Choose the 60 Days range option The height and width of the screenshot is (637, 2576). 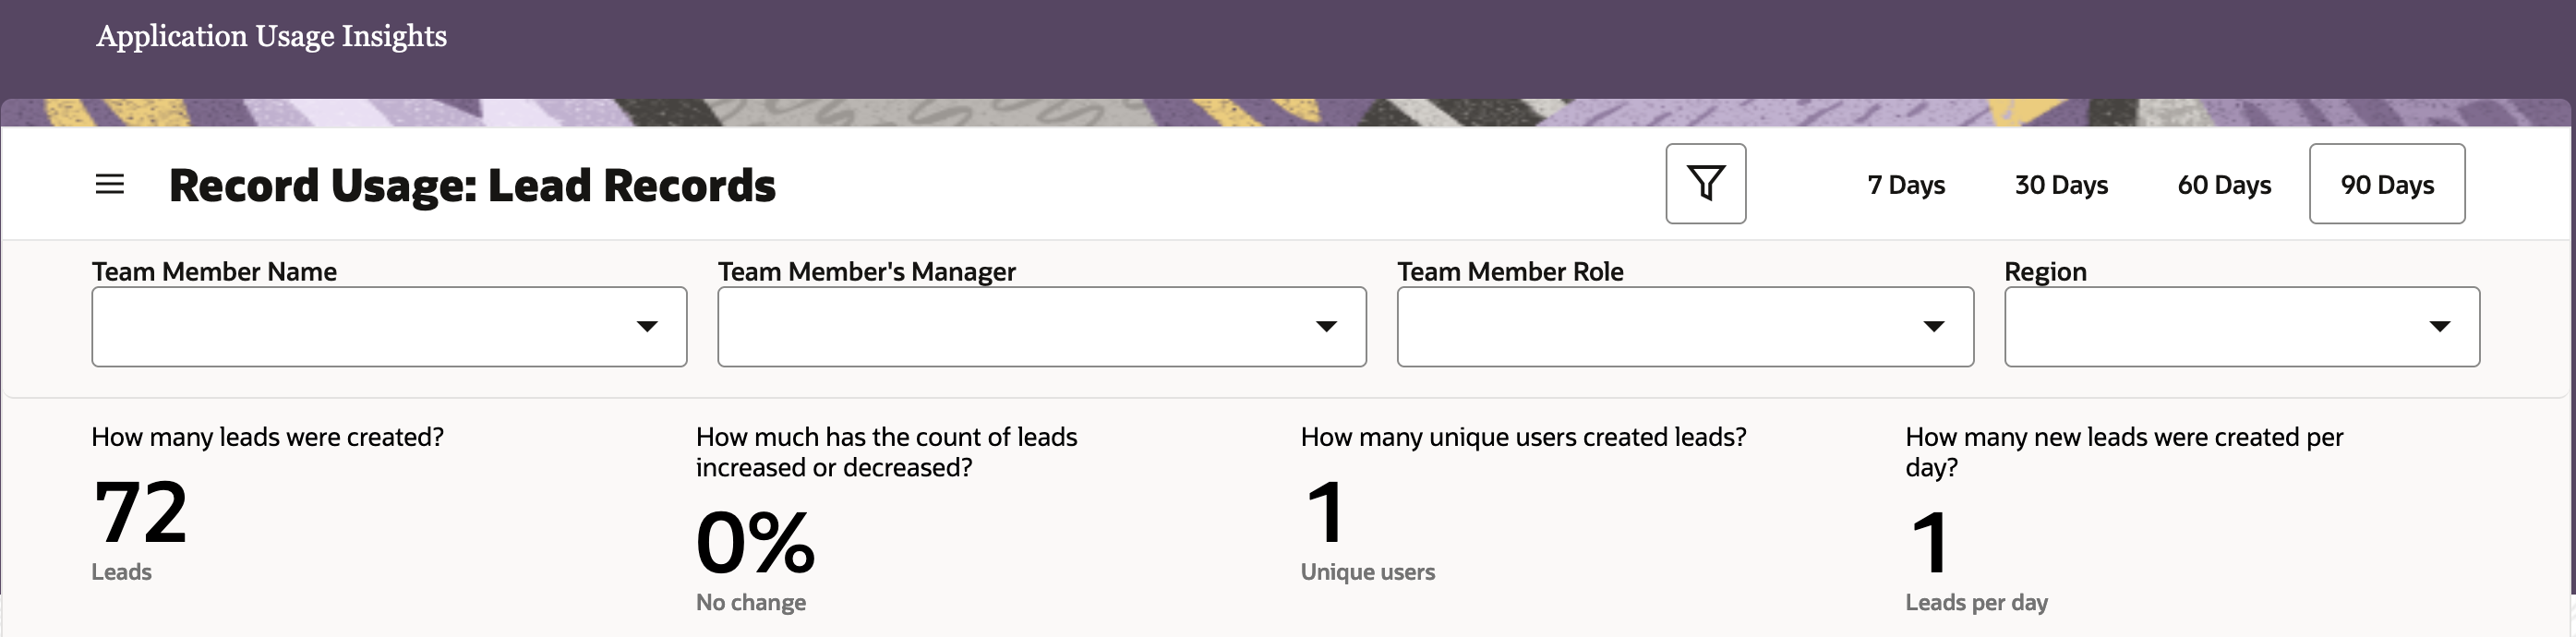point(2224,185)
